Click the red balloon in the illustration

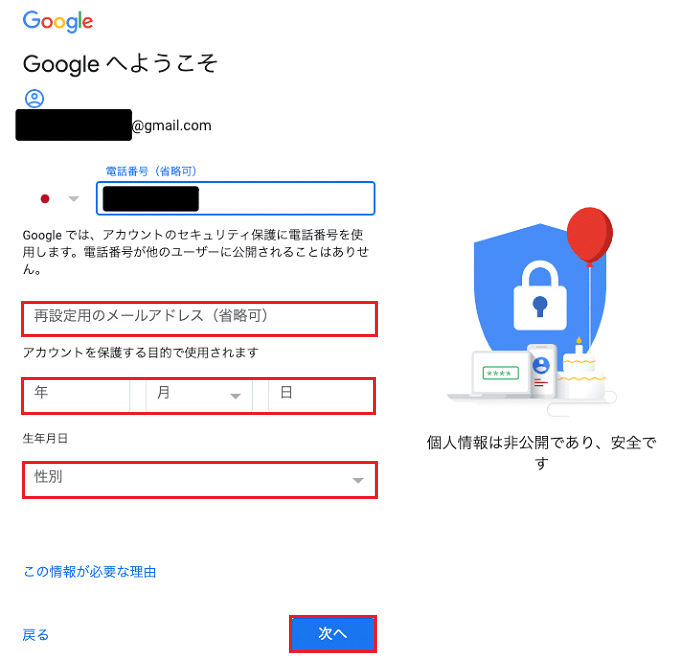(x=589, y=235)
